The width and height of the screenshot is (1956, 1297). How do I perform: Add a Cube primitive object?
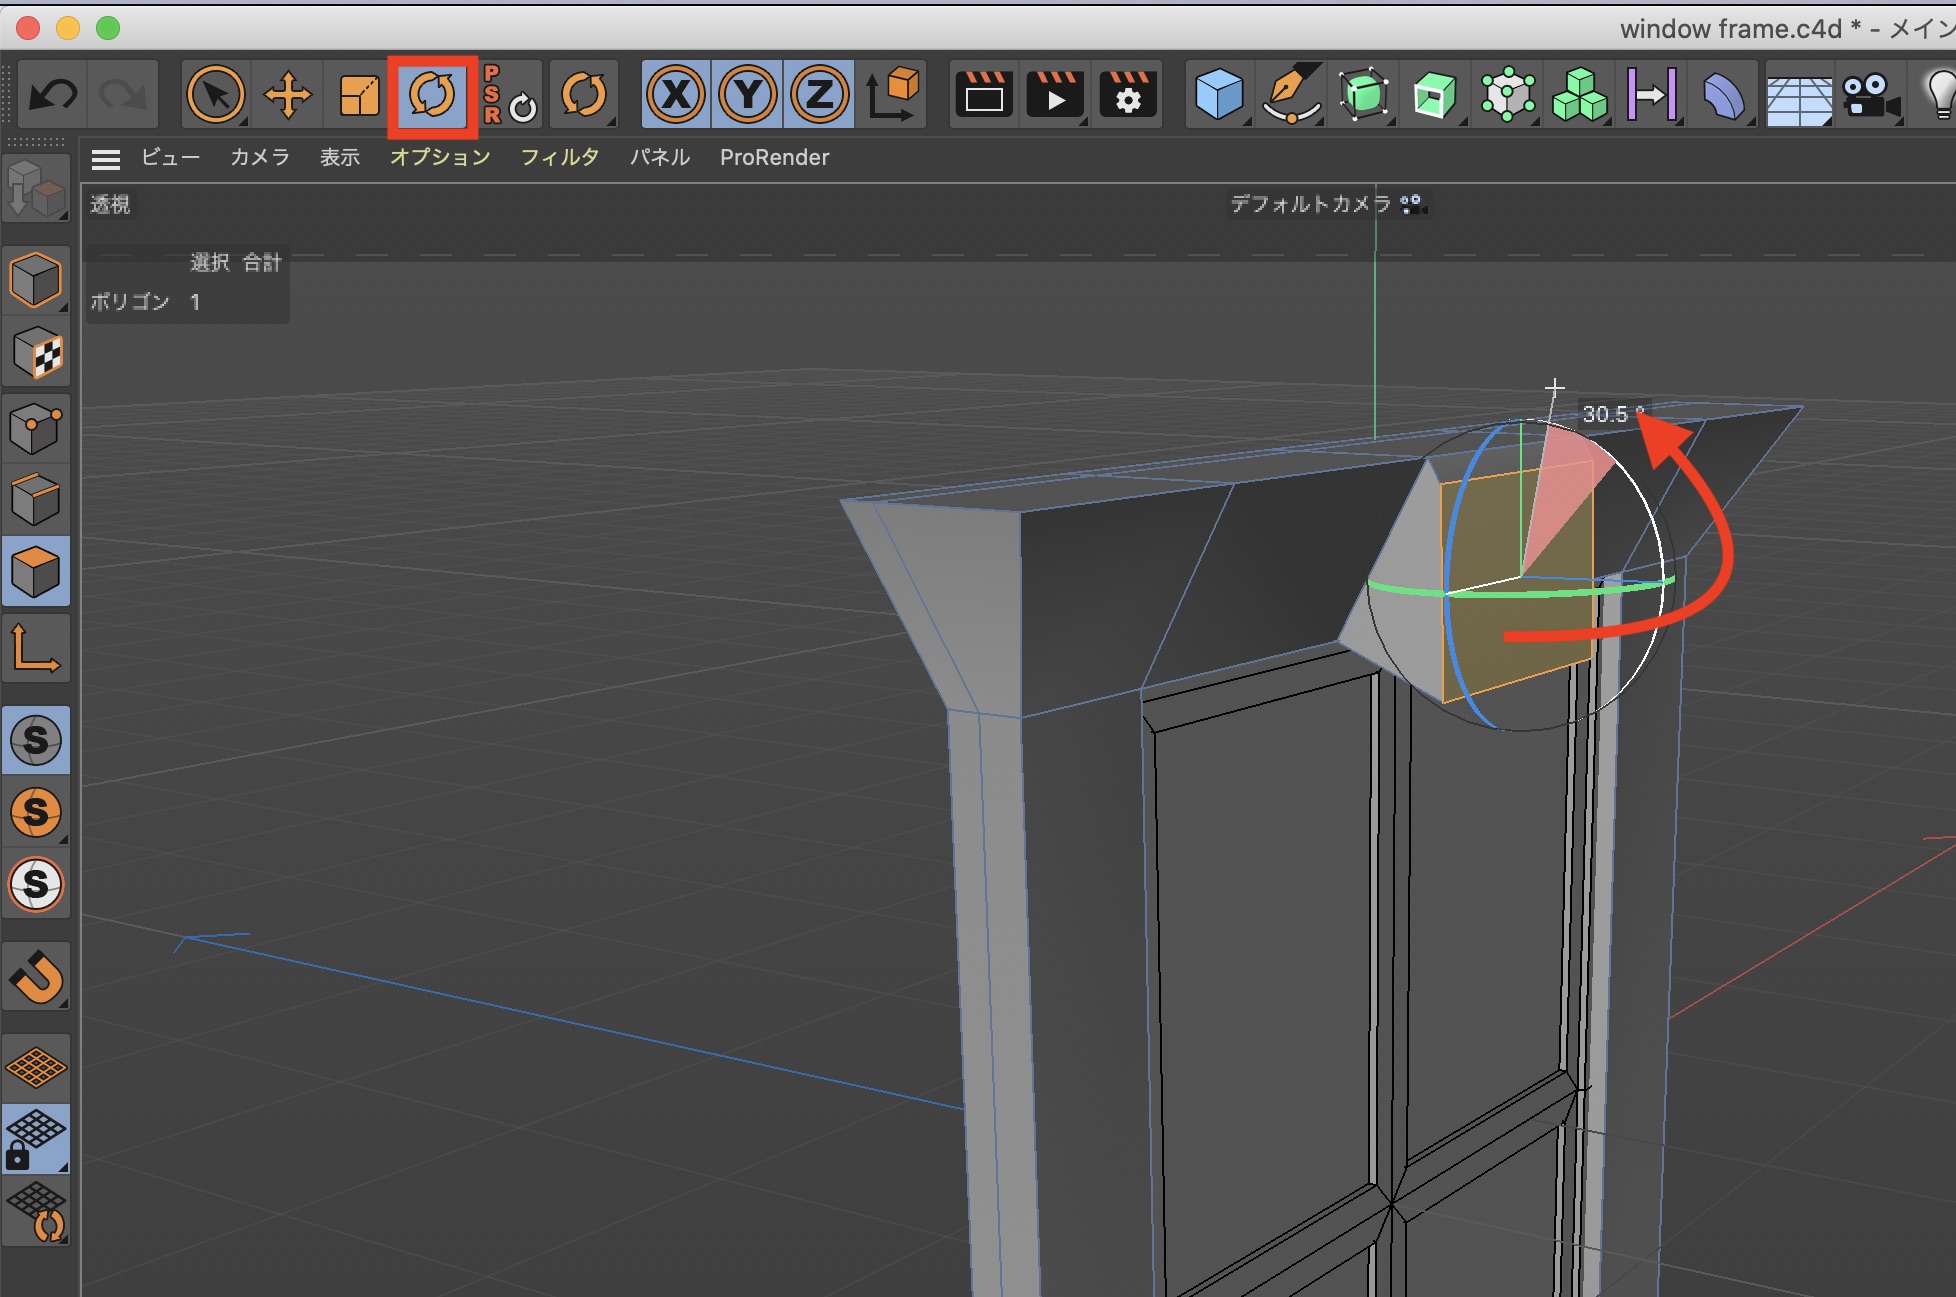(1218, 96)
